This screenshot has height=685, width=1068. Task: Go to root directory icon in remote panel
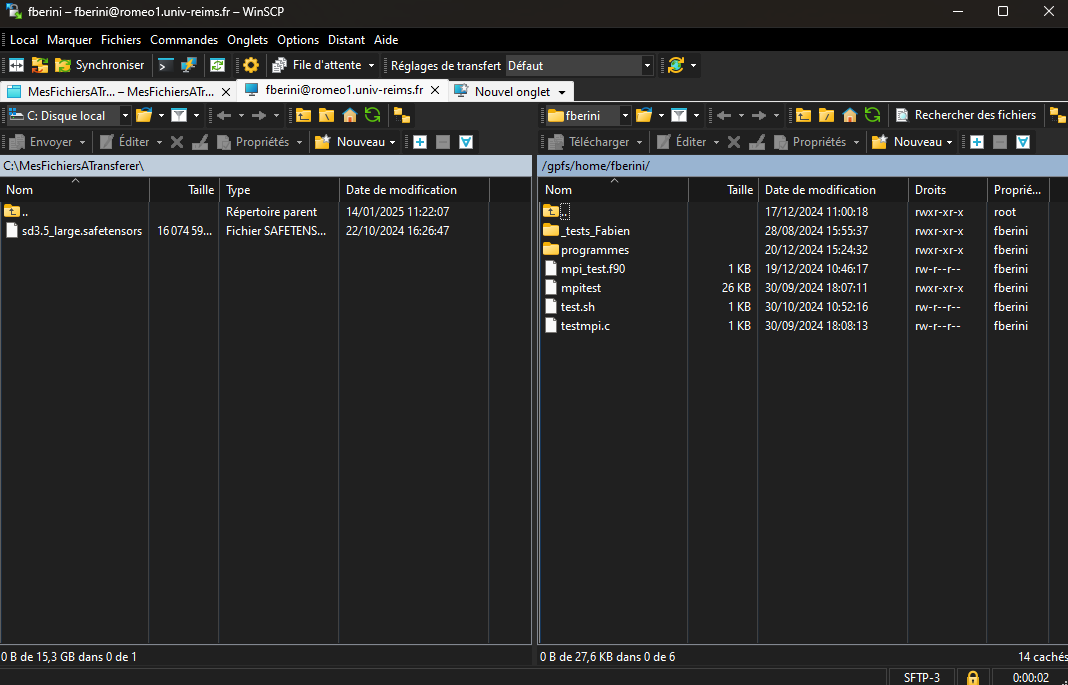coord(826,116)
